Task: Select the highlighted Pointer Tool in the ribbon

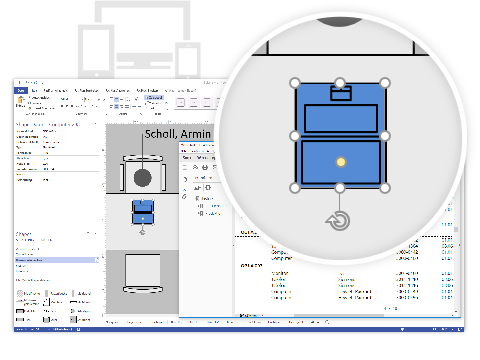Action: click(154, 98)
